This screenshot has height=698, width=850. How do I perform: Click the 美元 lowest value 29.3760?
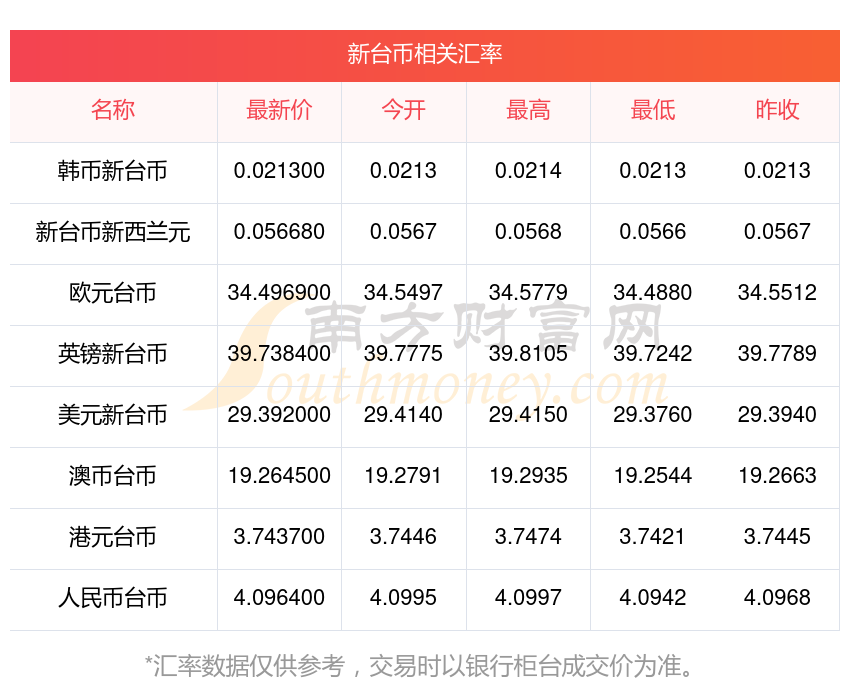(x=653, y=415)
